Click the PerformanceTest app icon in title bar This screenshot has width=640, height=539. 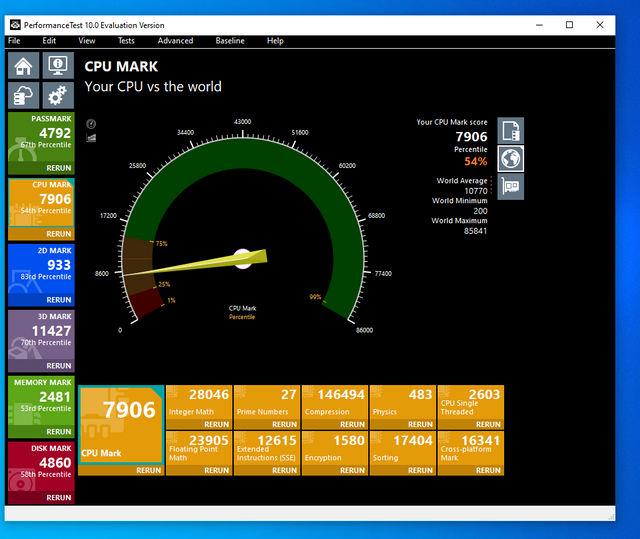pos(16,25)
